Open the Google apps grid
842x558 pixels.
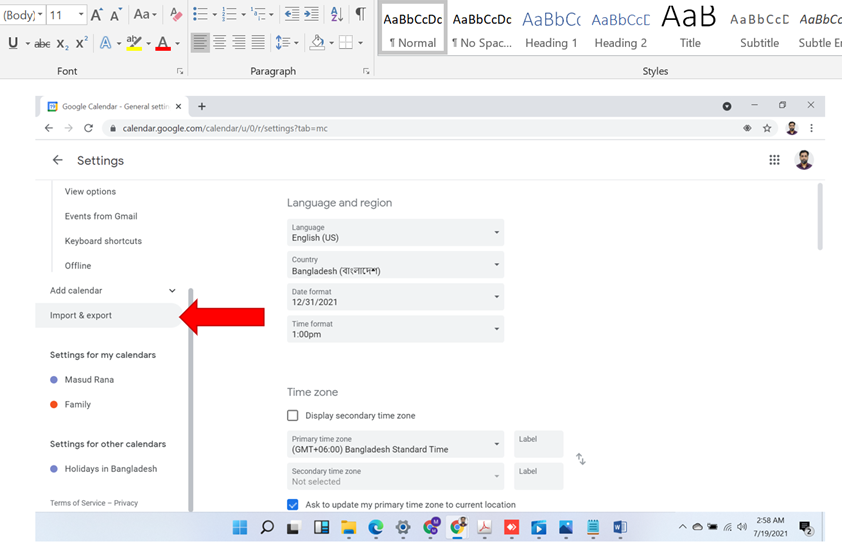[x=774, y=160]
